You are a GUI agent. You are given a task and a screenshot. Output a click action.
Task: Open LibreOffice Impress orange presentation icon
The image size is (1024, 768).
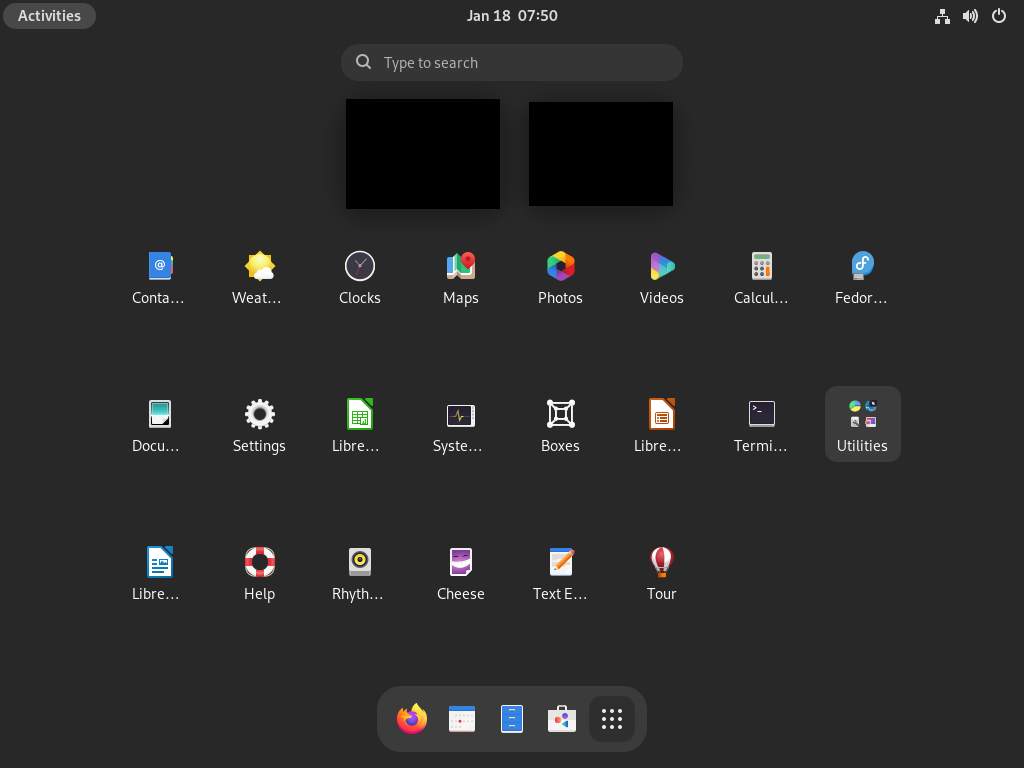pyautogui.click(x=662, y=424)
